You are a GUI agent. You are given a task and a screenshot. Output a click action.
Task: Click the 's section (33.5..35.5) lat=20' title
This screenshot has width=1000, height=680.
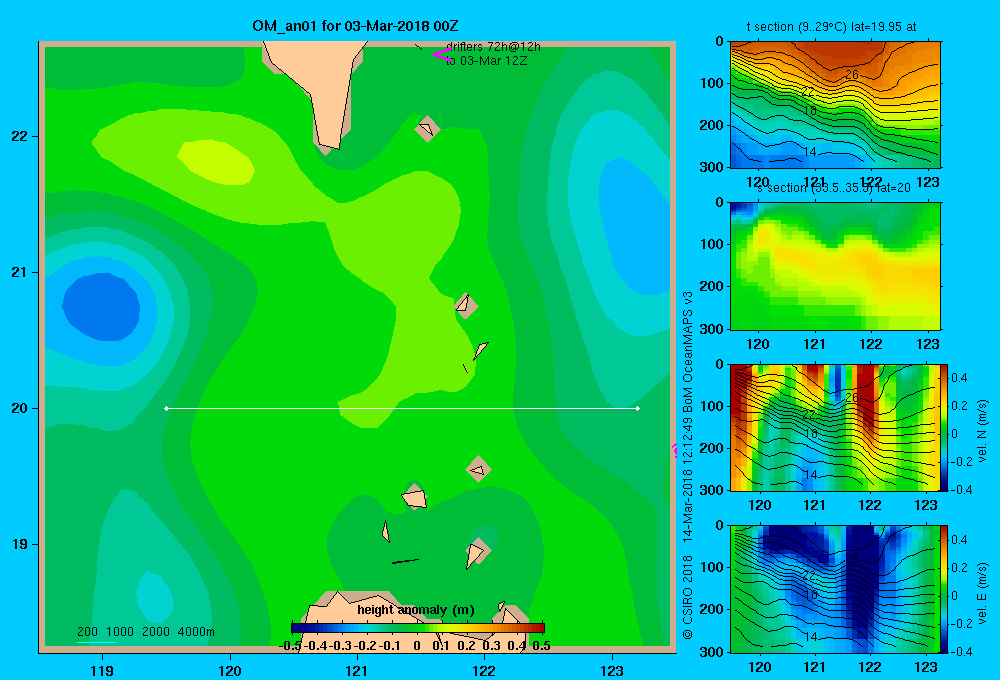click(x=834, y=188)
